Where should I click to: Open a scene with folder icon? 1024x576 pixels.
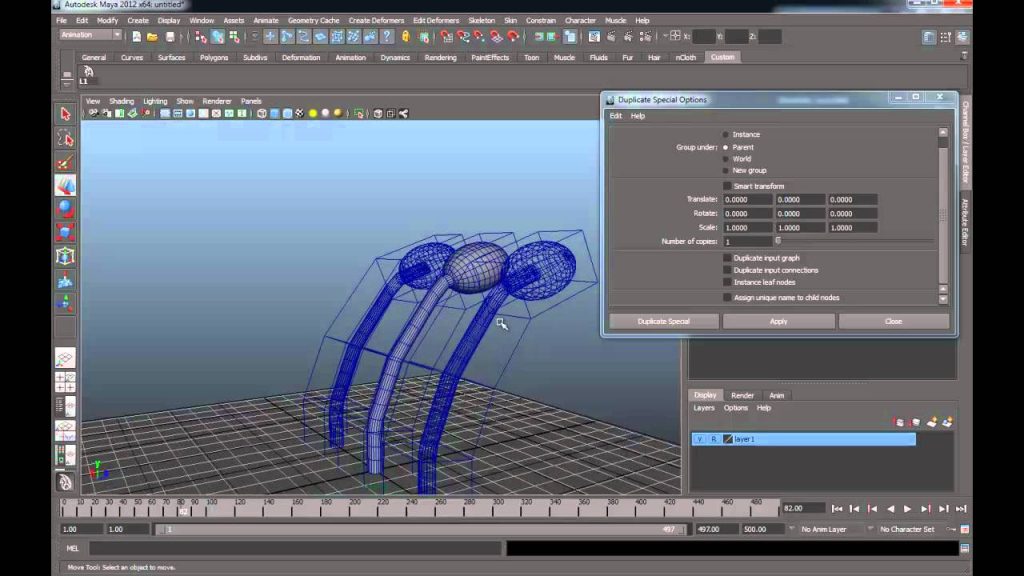click(x=152, y=37)
